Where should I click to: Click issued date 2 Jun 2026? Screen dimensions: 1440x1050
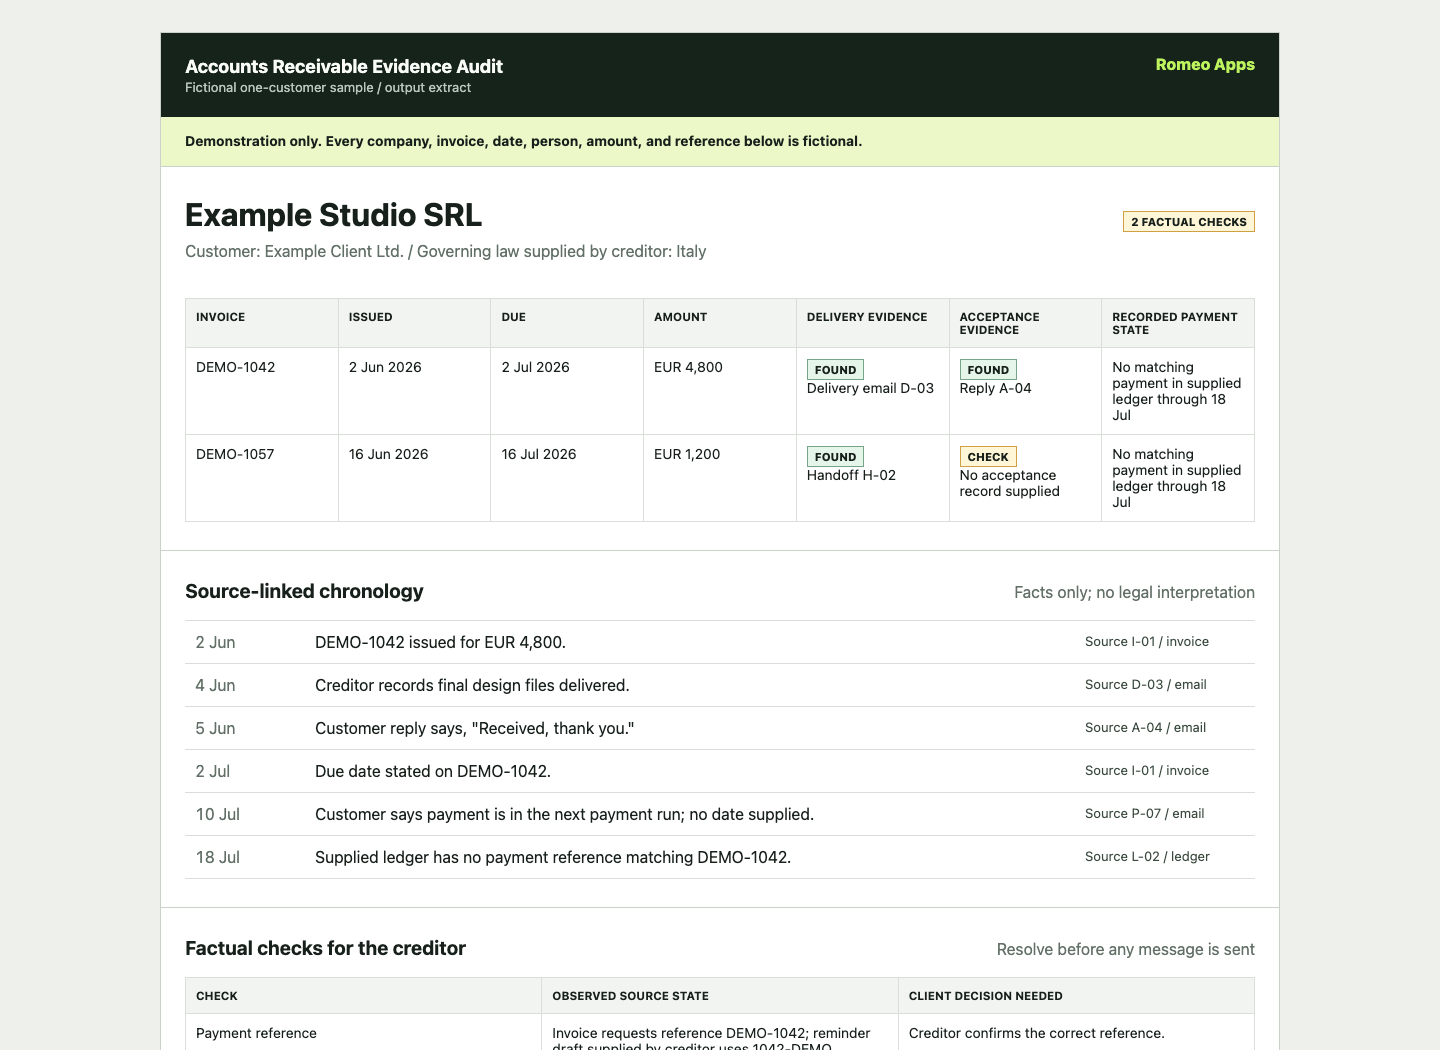click(385, 367)
